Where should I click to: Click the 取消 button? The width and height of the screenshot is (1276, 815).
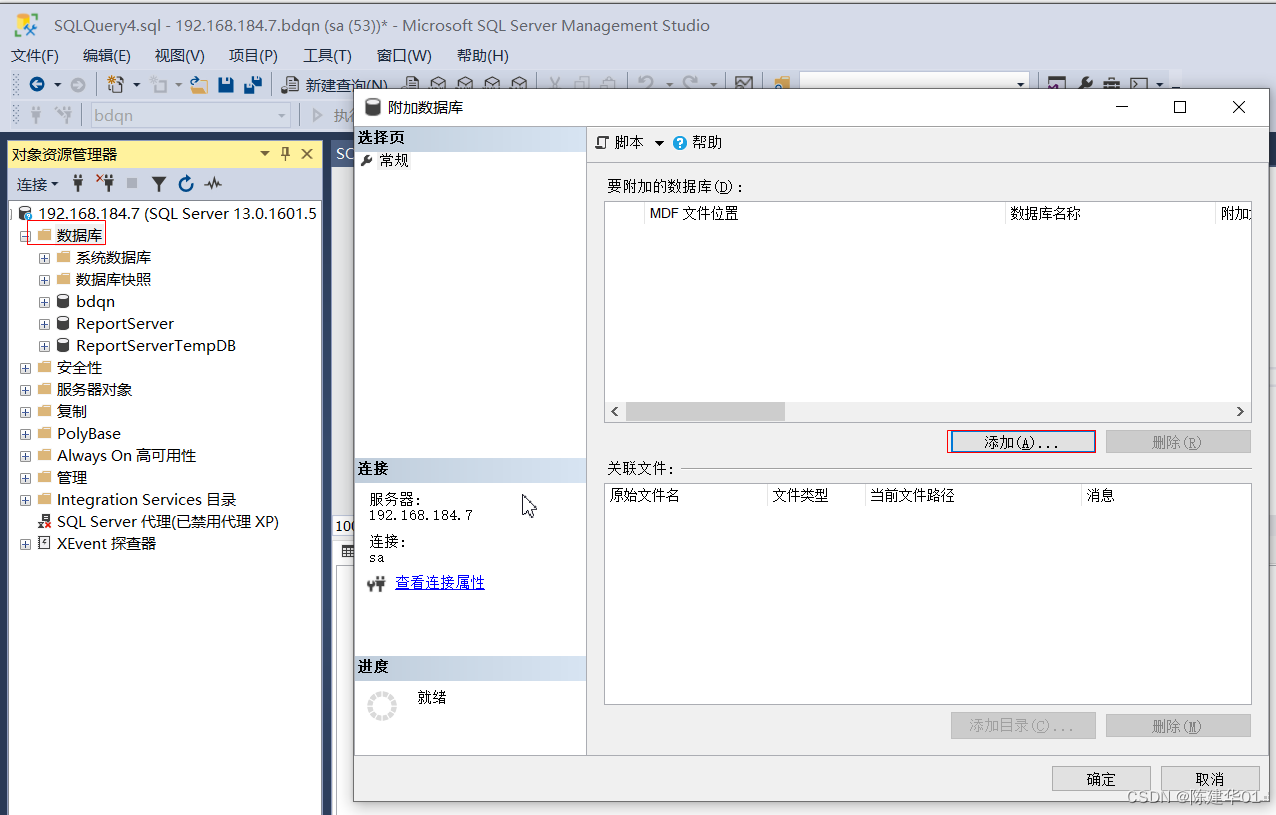(1211, 779)
